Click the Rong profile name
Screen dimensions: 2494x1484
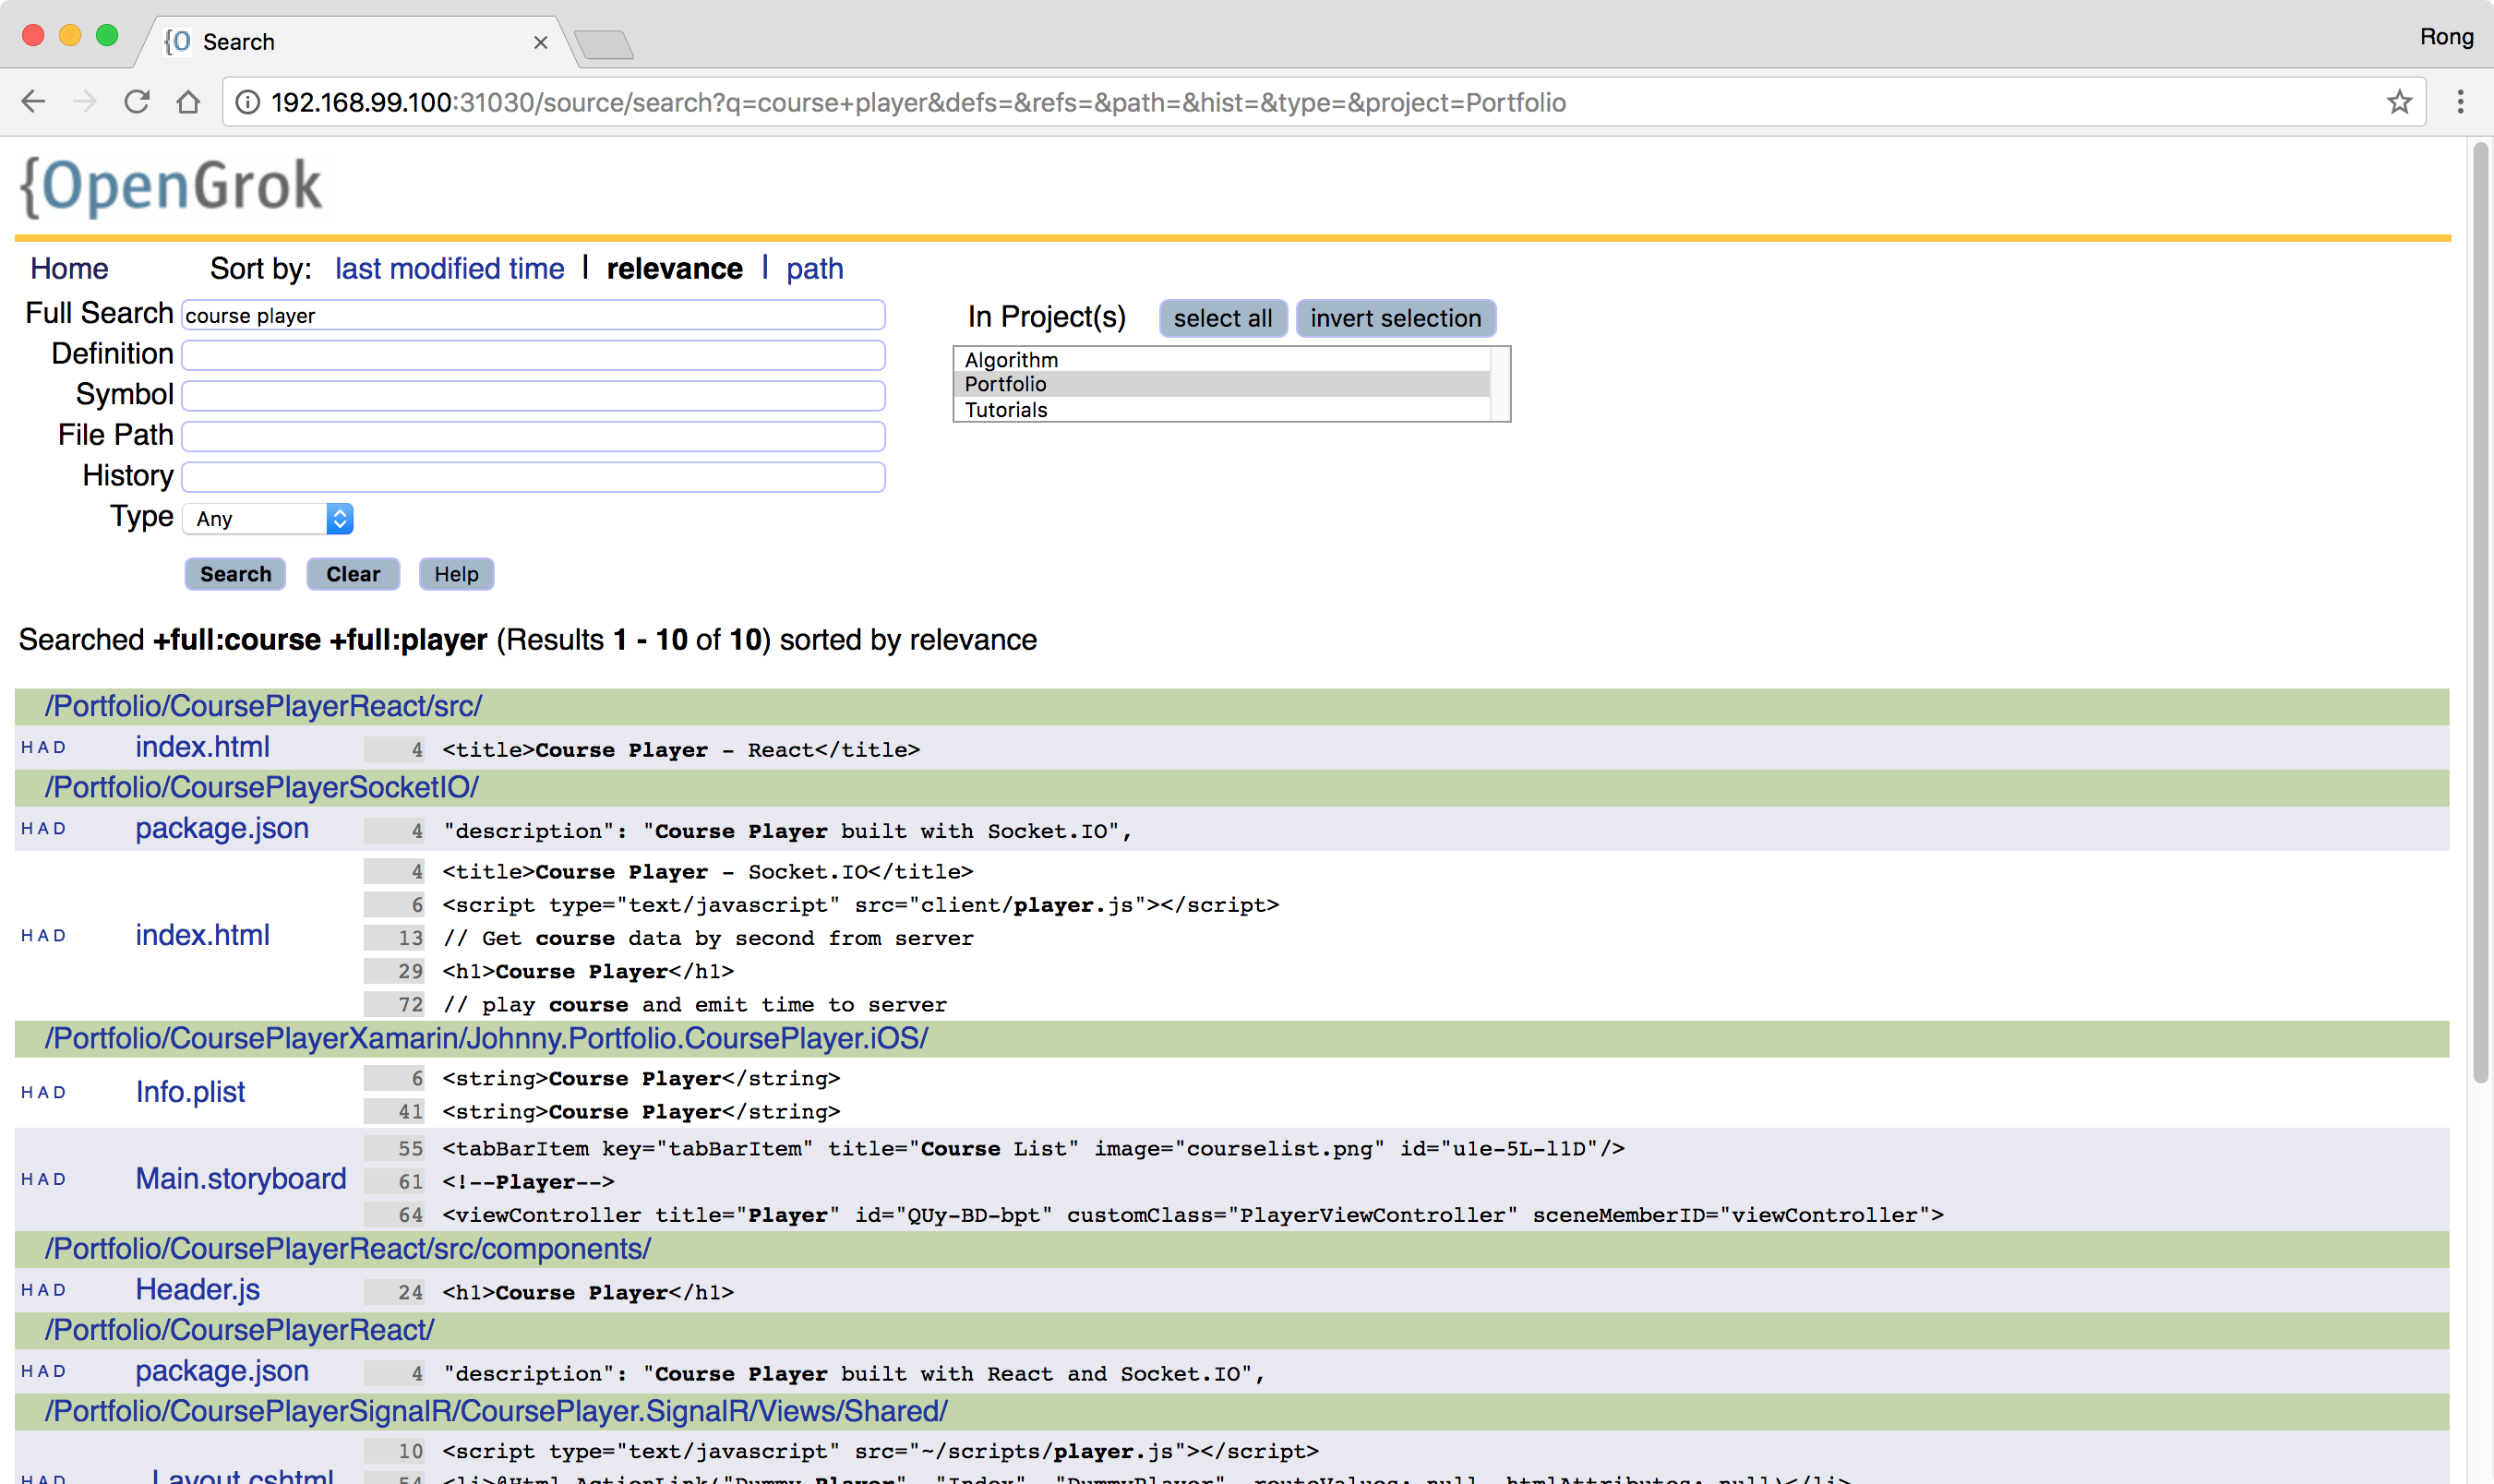tap(2446, 37)
